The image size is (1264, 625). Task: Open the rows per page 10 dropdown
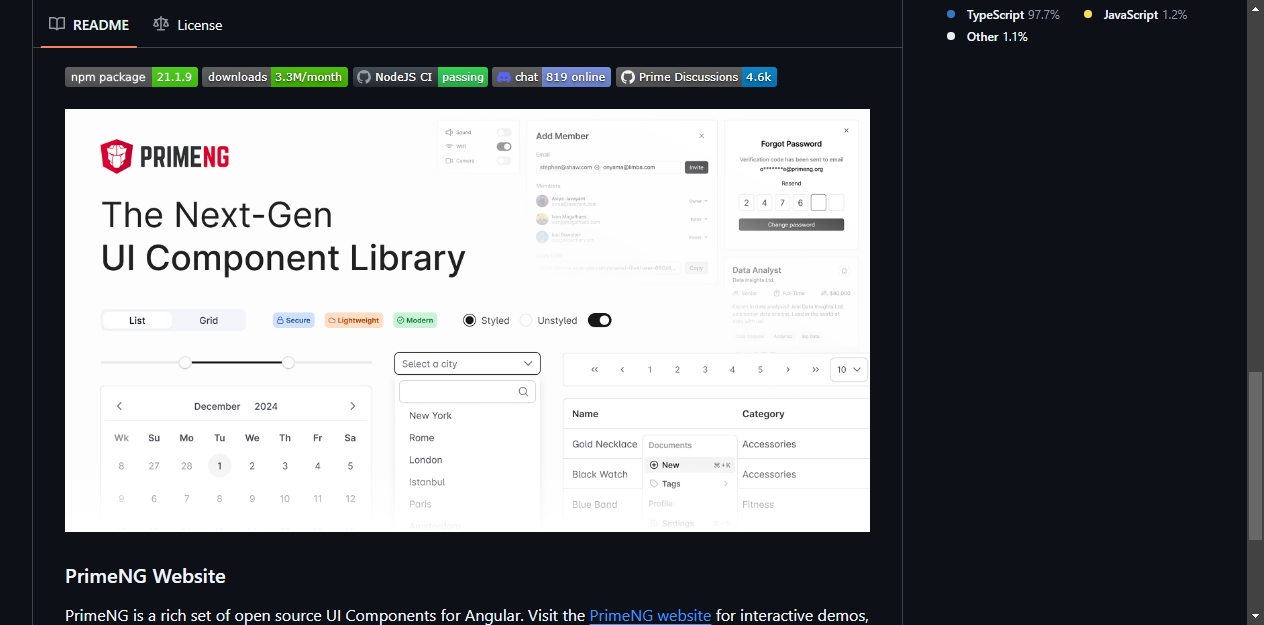tap(849, 369)
